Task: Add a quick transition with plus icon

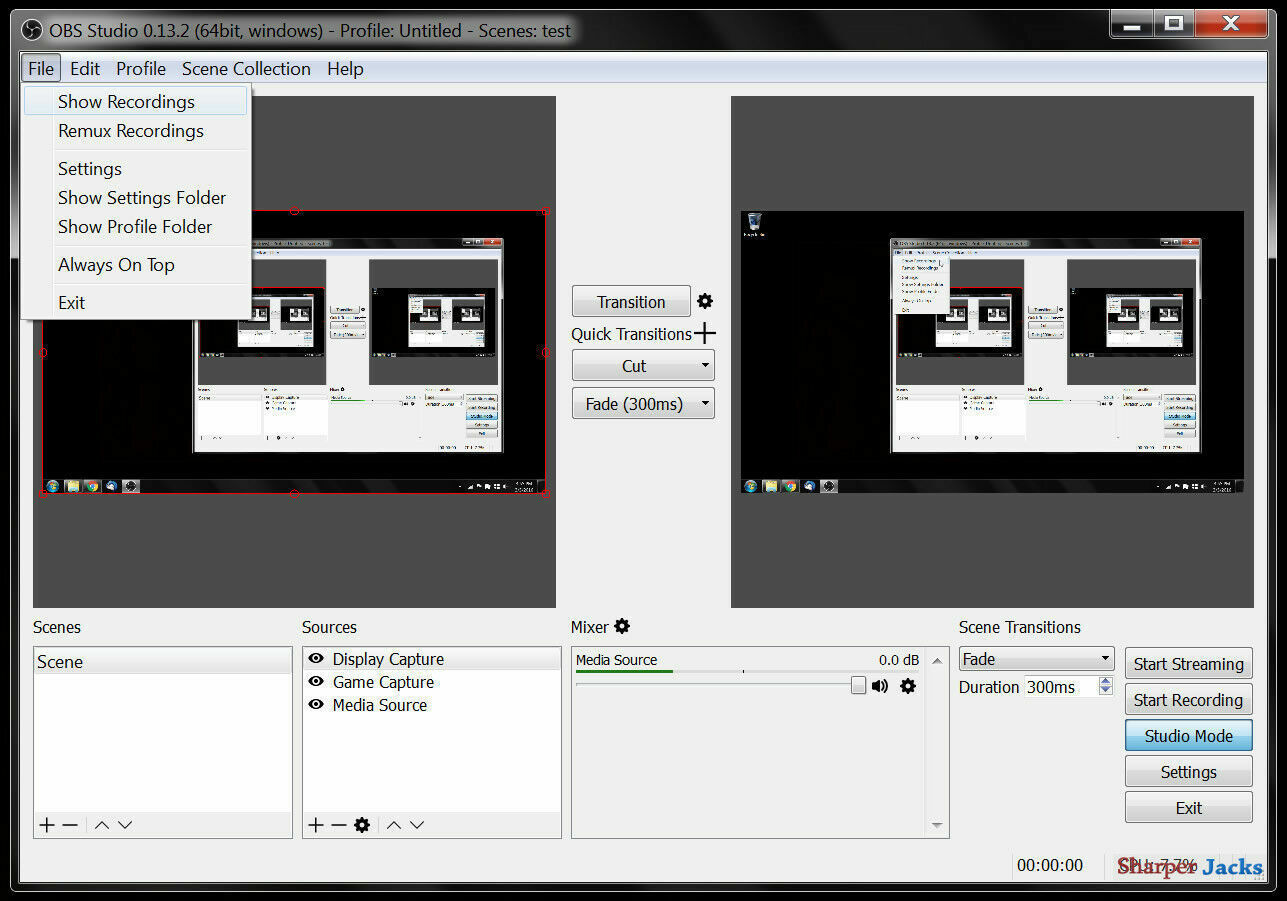Action: [705, 334]
